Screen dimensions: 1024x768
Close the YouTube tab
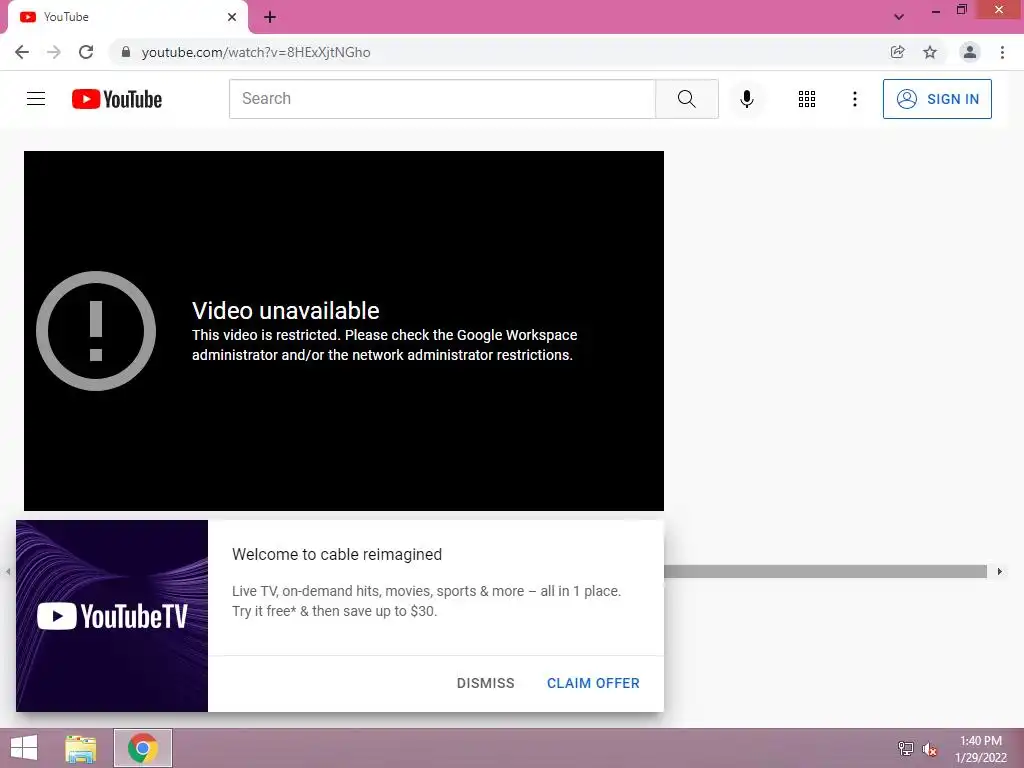[x=232, y=17]
